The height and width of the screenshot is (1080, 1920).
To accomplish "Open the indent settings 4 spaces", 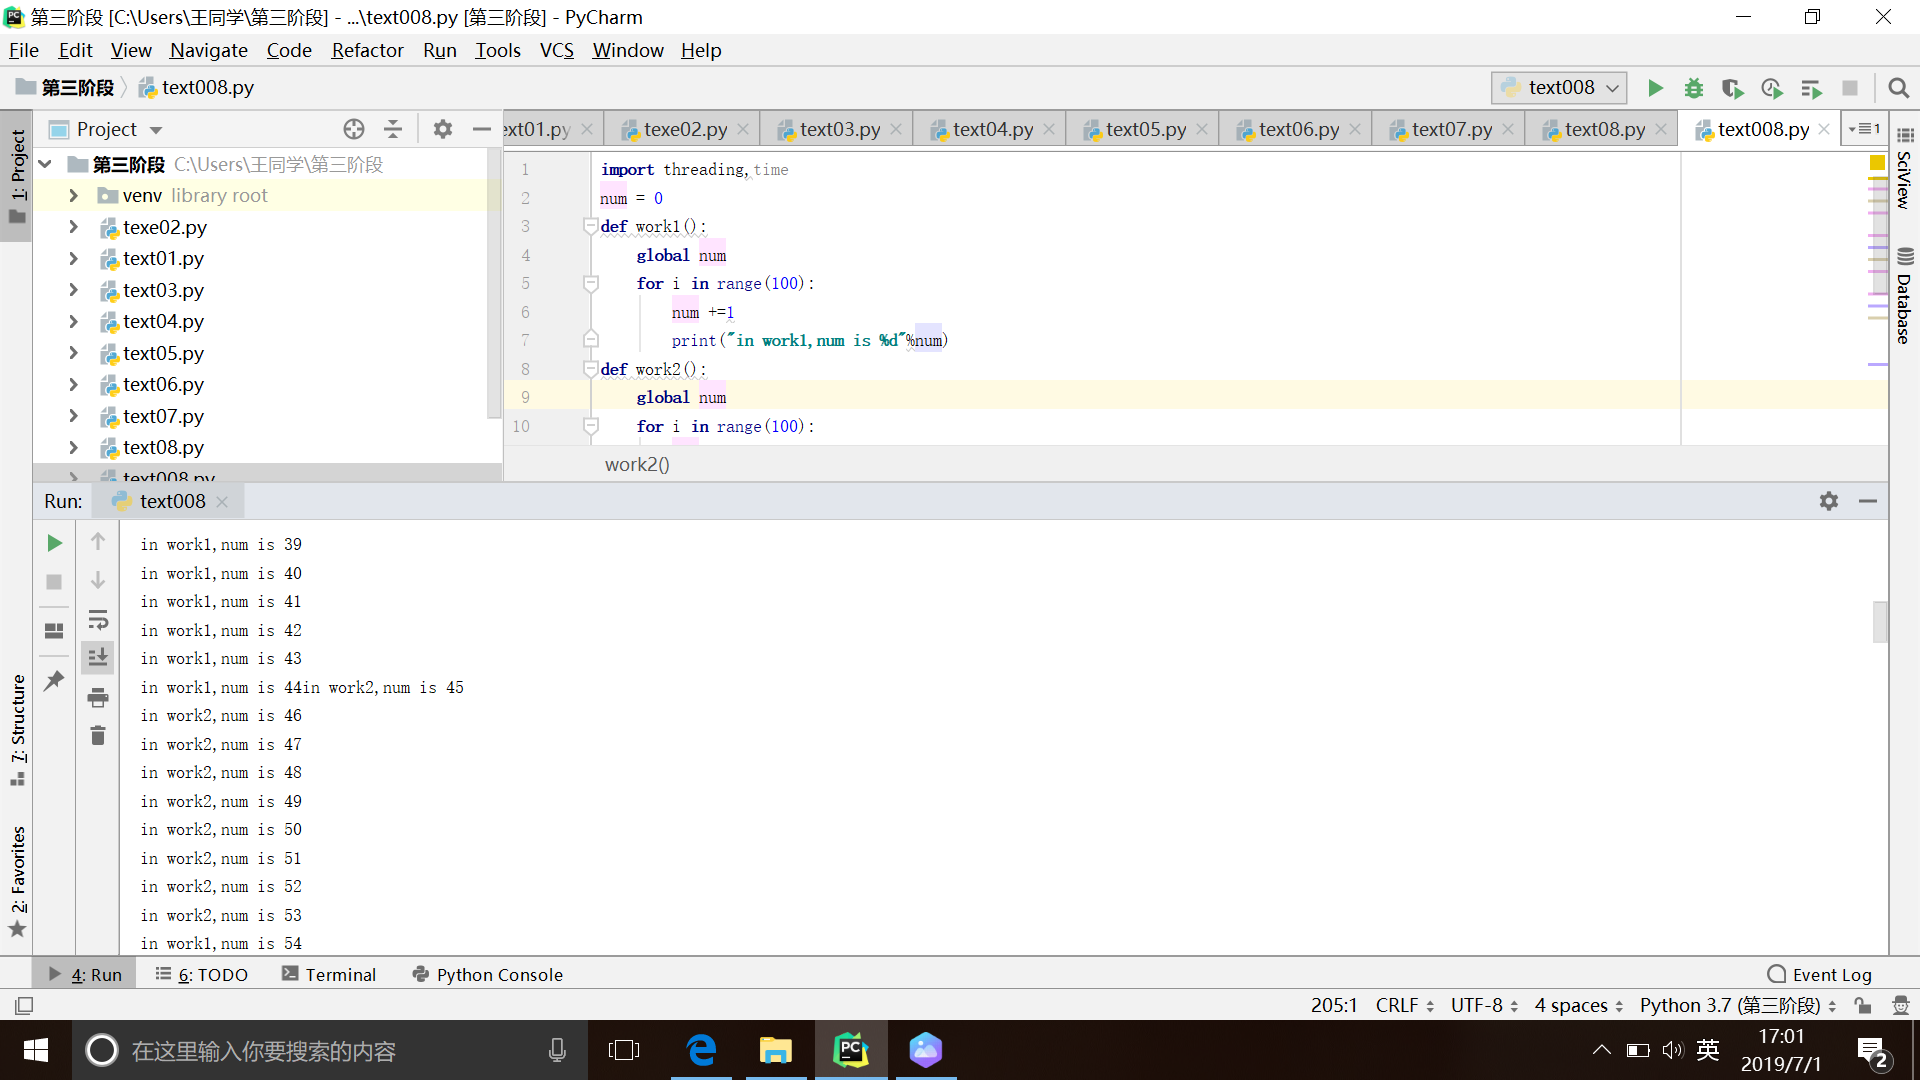I will coord(1578,1005).
